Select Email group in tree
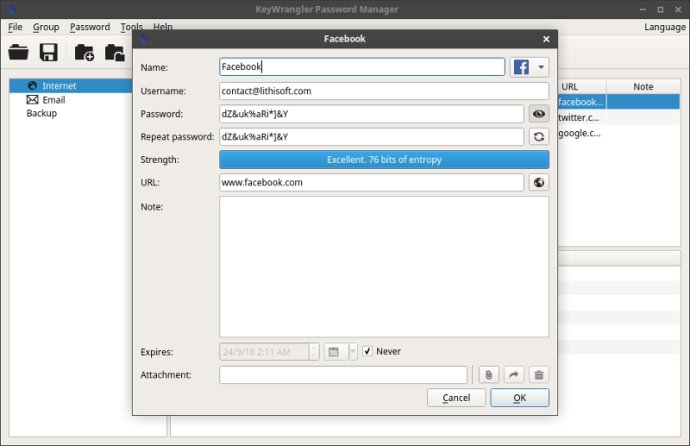Image resolution: width=690 pixels, height=446 pixels. coord(54,100)
